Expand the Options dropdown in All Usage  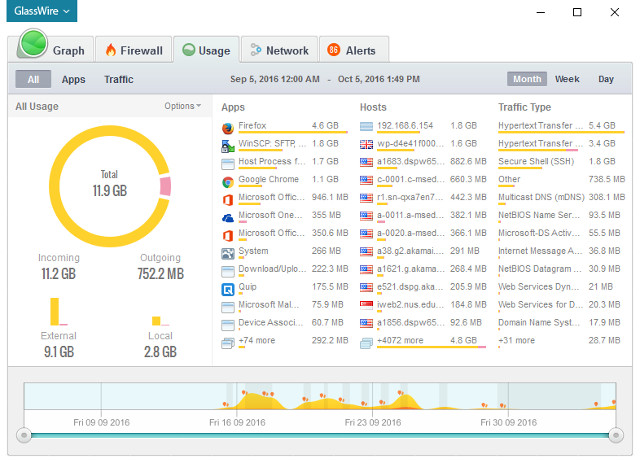(182, 106)
